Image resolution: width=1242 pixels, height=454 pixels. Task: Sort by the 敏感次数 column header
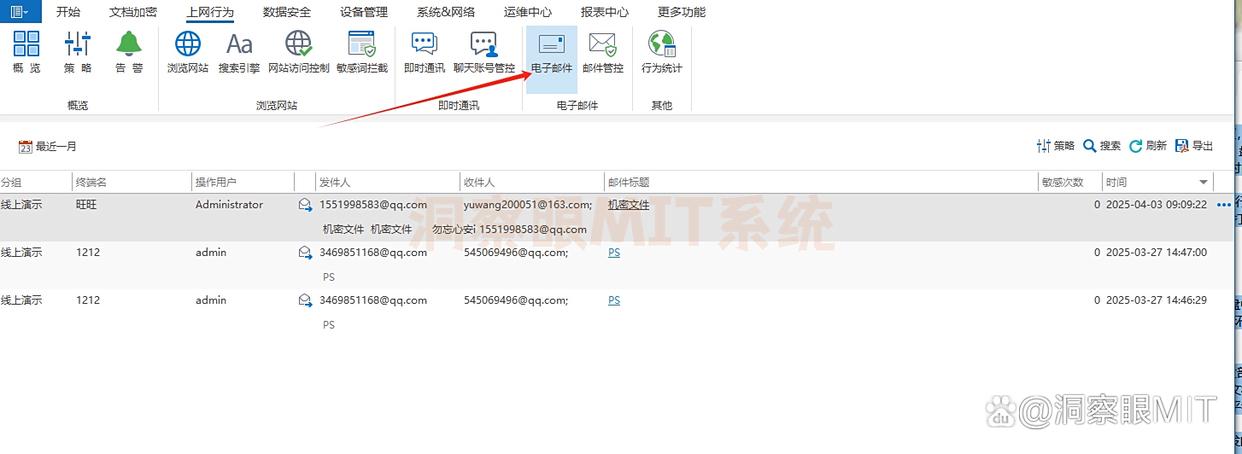click(x=1063, y=182)
